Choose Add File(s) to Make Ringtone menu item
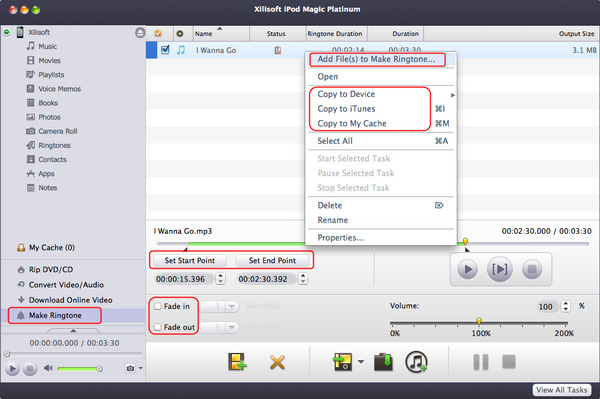 (377, 59)
